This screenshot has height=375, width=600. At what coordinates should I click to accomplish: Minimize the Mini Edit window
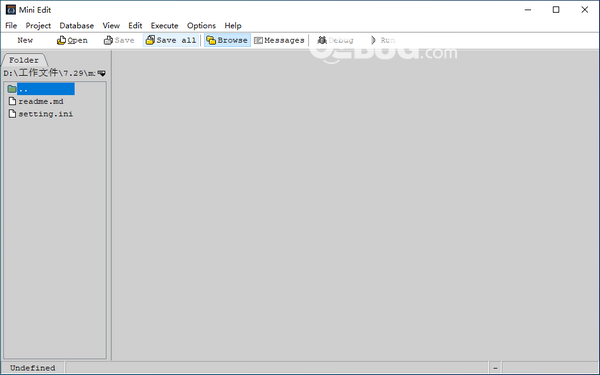point(528,10)
